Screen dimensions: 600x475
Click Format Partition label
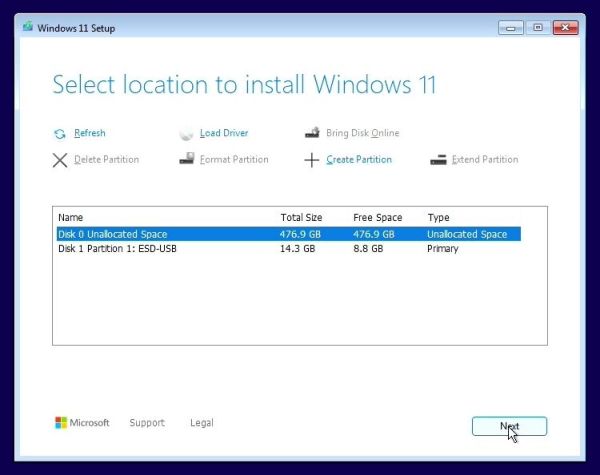coord(234,159)
